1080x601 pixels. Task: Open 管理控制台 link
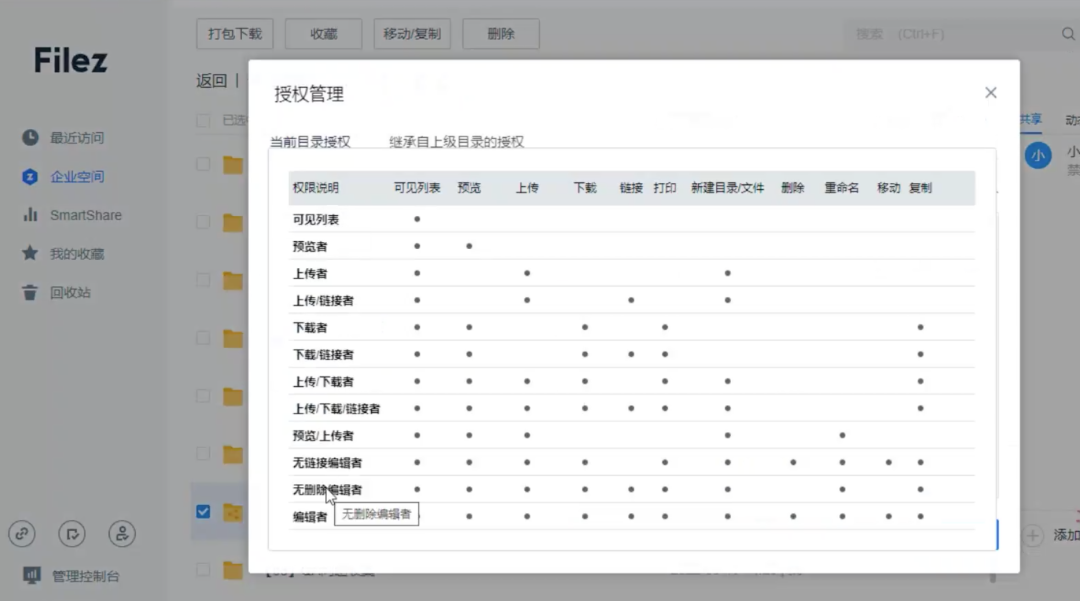85,576
